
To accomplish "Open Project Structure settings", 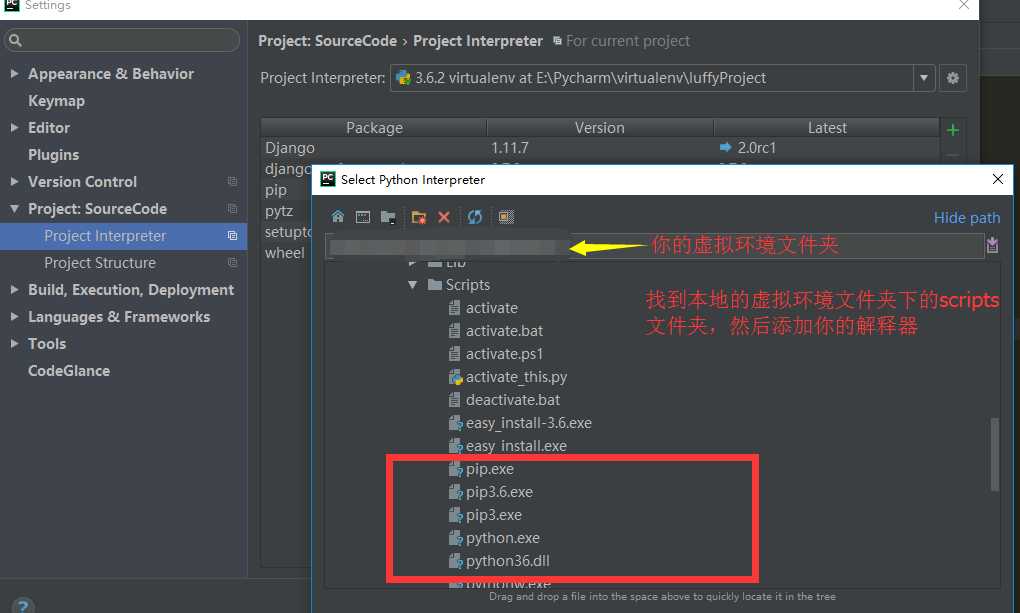I will click(x=100, y=263).
